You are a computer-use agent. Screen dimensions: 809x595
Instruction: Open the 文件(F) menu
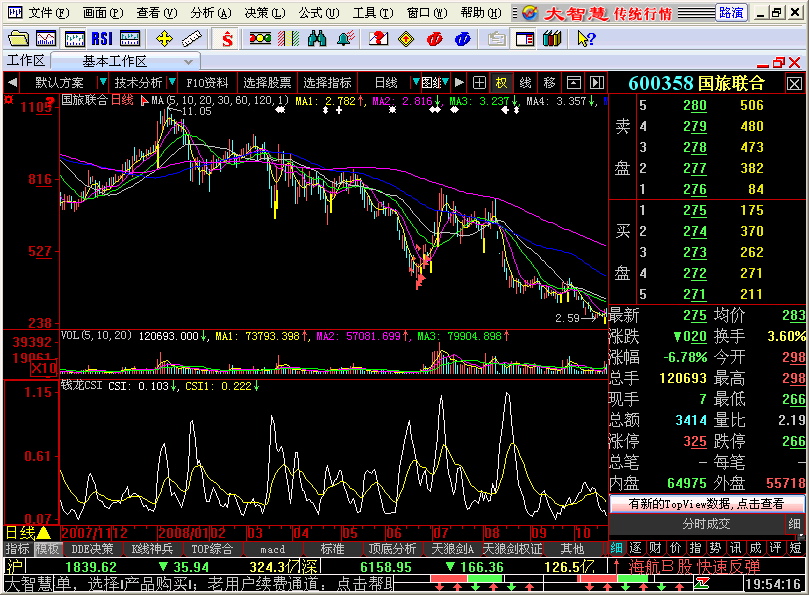(x=48, y=13)
